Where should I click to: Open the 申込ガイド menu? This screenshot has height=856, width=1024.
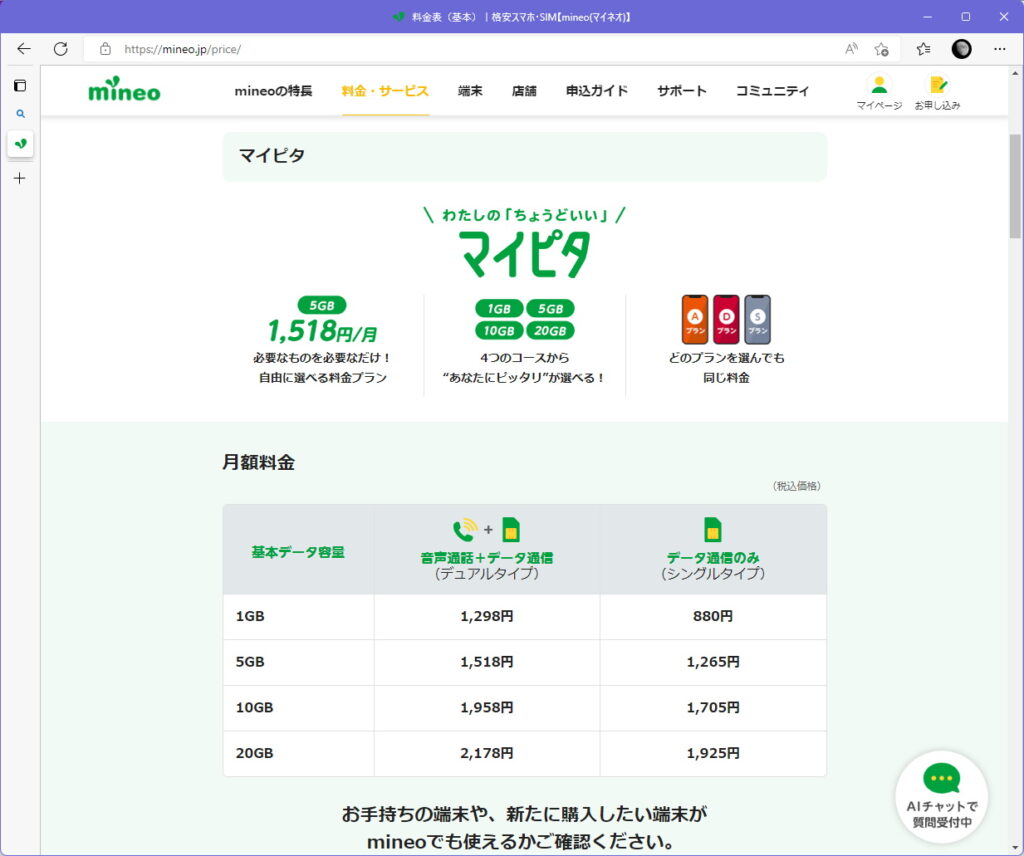point(597,91)
